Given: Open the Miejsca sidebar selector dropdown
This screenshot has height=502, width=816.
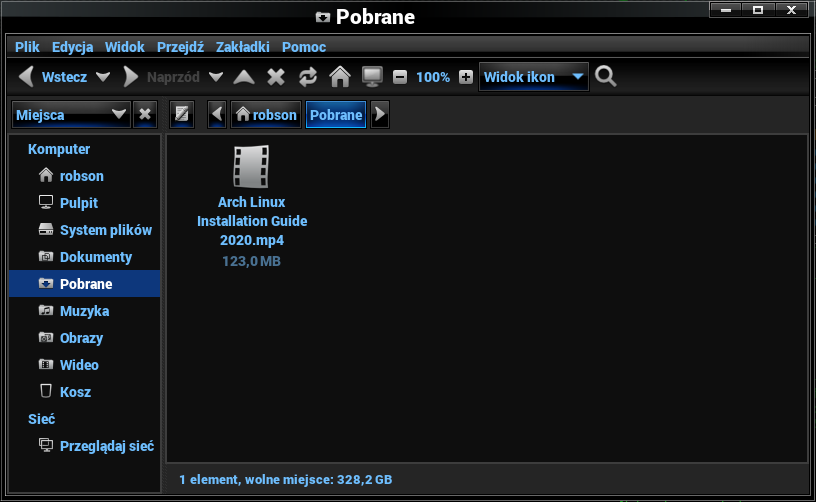Looking at the screenshot, I should point(70,114).
